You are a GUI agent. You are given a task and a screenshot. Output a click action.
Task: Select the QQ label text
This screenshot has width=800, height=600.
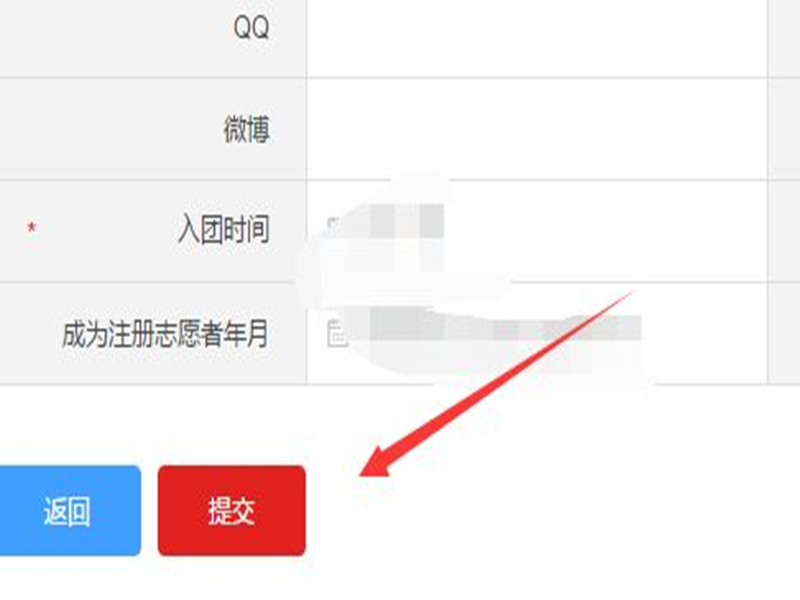[x=251, y=27]
